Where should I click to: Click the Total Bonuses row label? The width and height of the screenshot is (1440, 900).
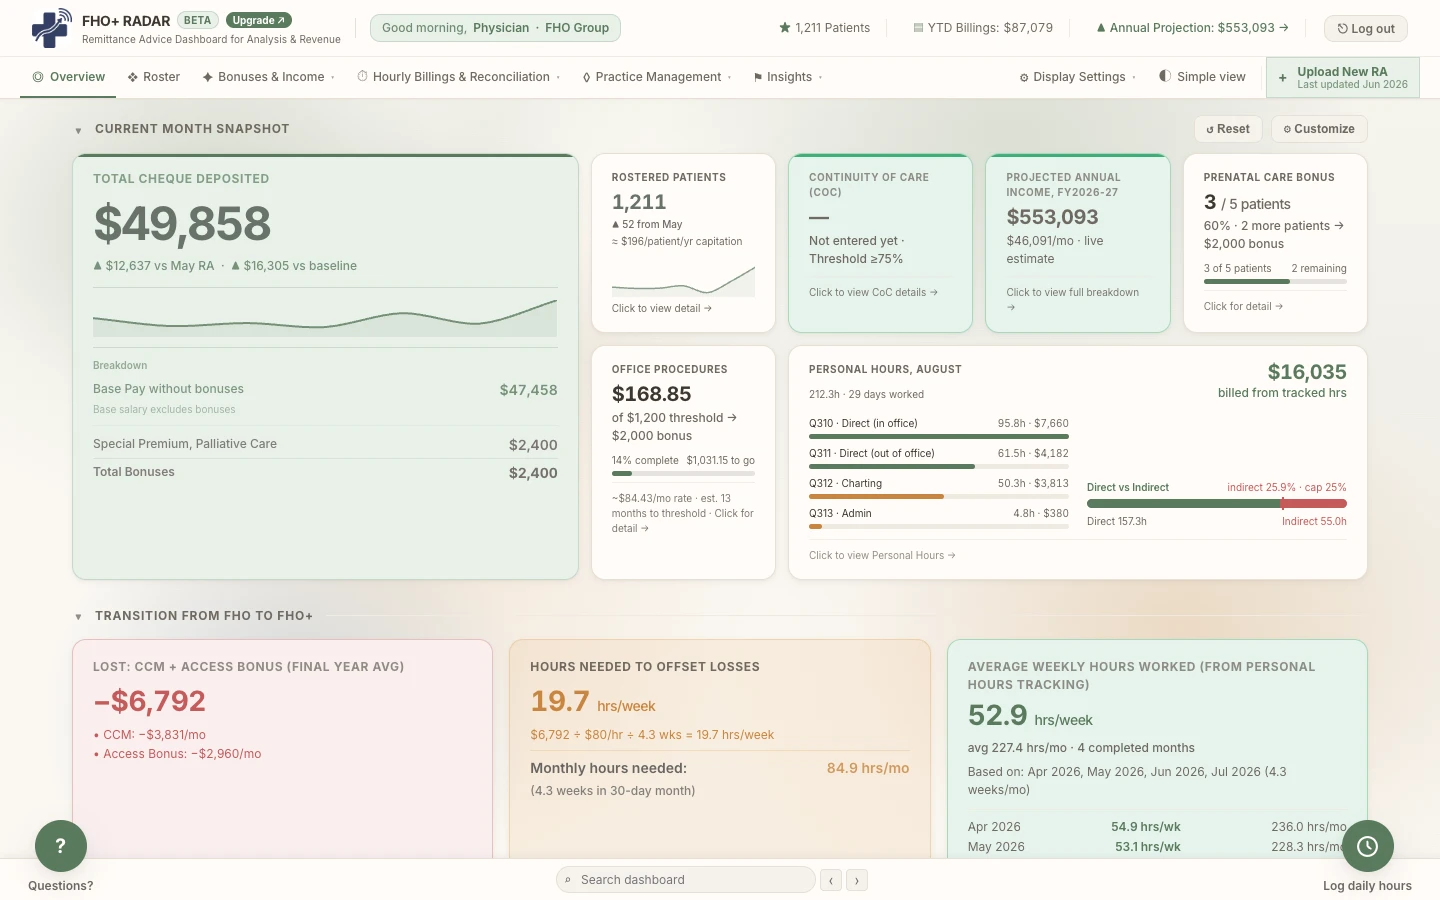pyautogui.click(x=134, y=472)
